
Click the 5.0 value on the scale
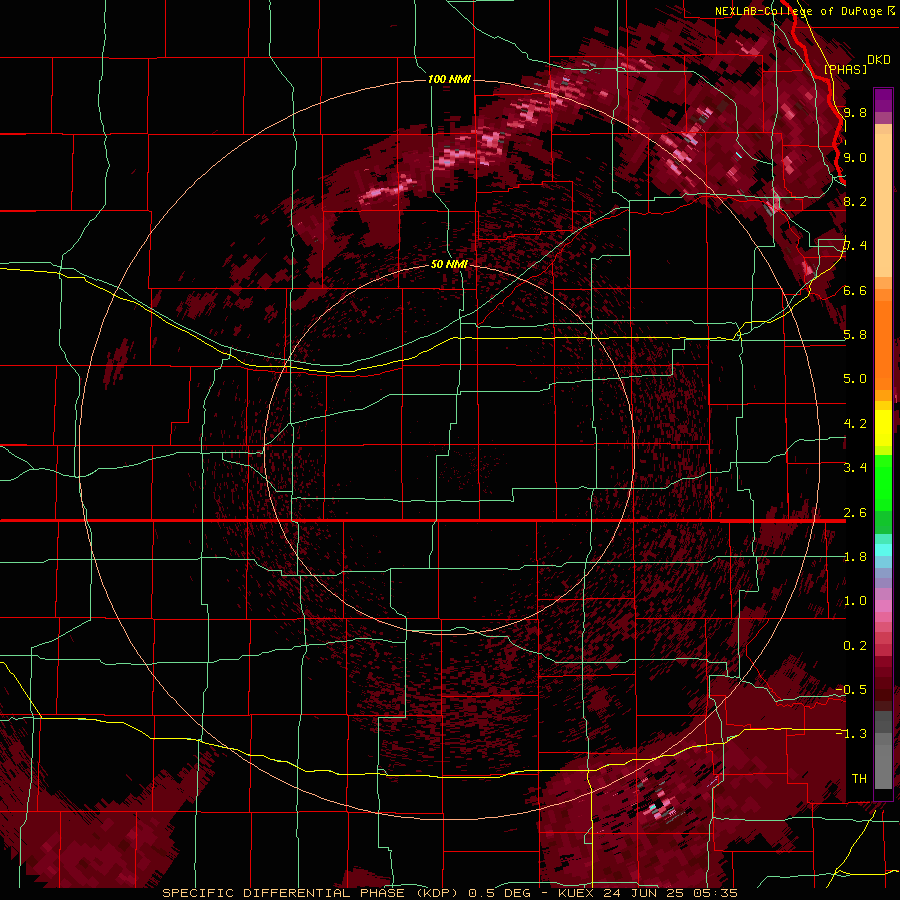click(x=855, y=379)
